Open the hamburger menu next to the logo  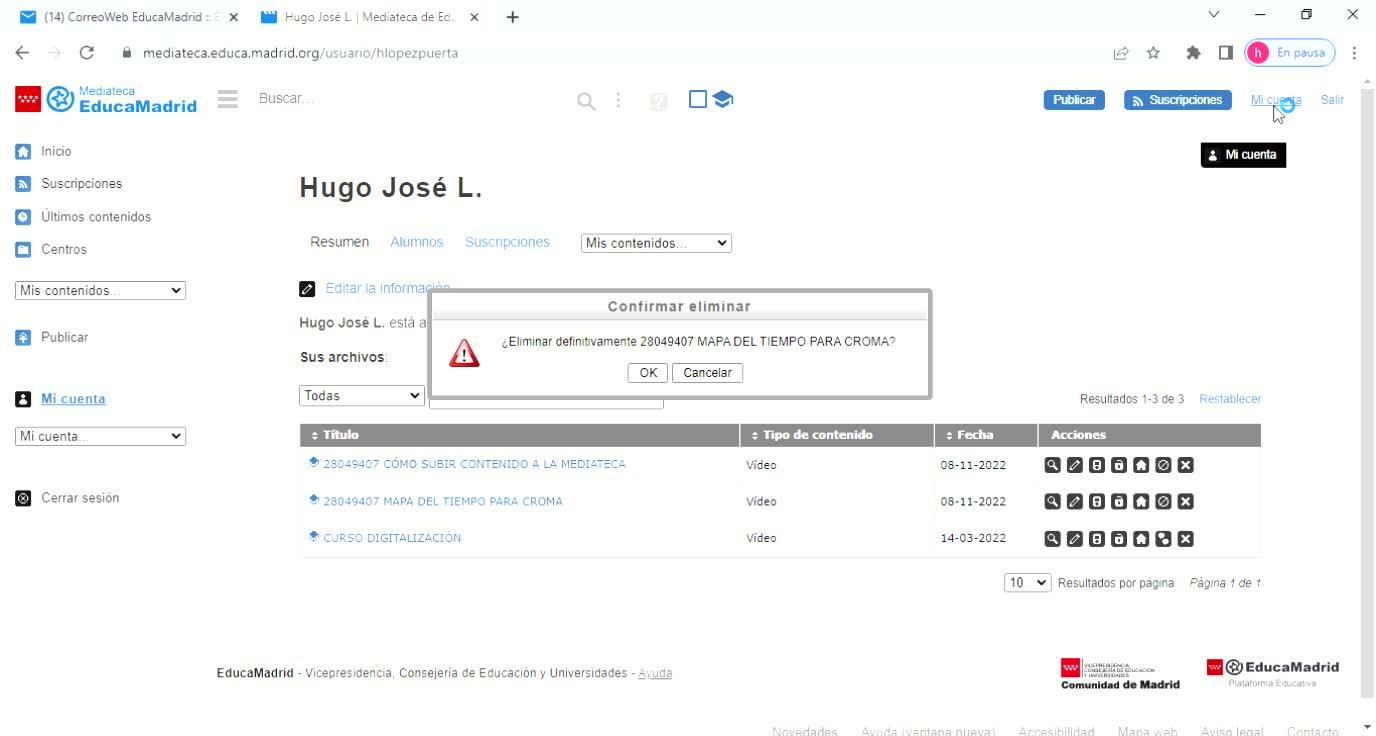(x=228, y=100)
